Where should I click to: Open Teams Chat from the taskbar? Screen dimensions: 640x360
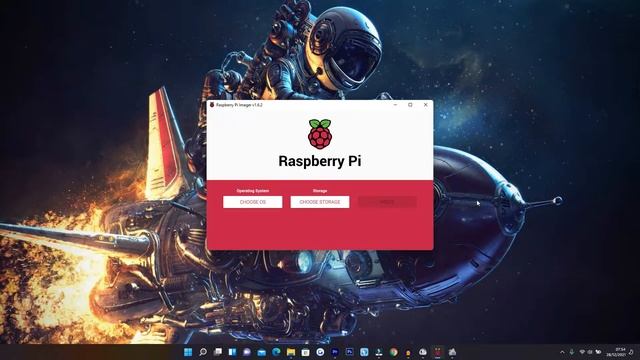coord(247,352)
